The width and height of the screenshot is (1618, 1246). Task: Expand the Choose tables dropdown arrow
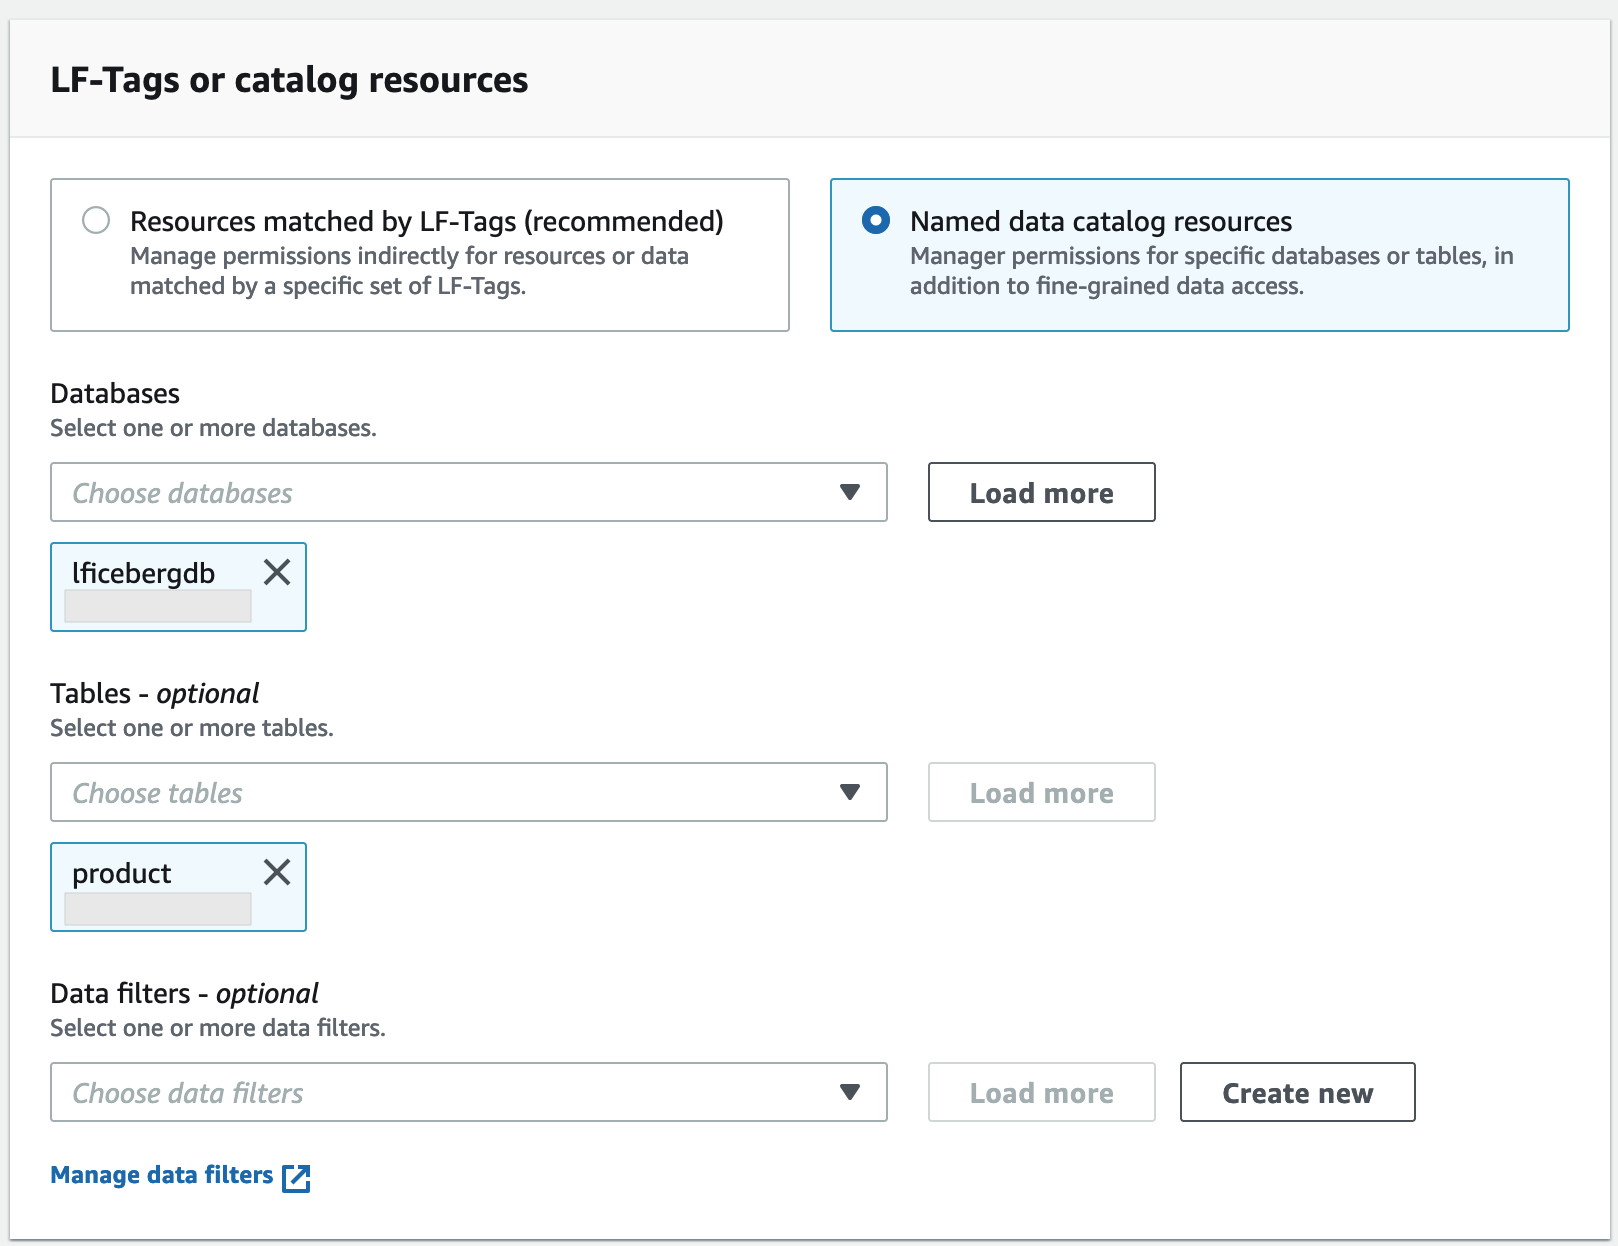click(x=849, y=792)
